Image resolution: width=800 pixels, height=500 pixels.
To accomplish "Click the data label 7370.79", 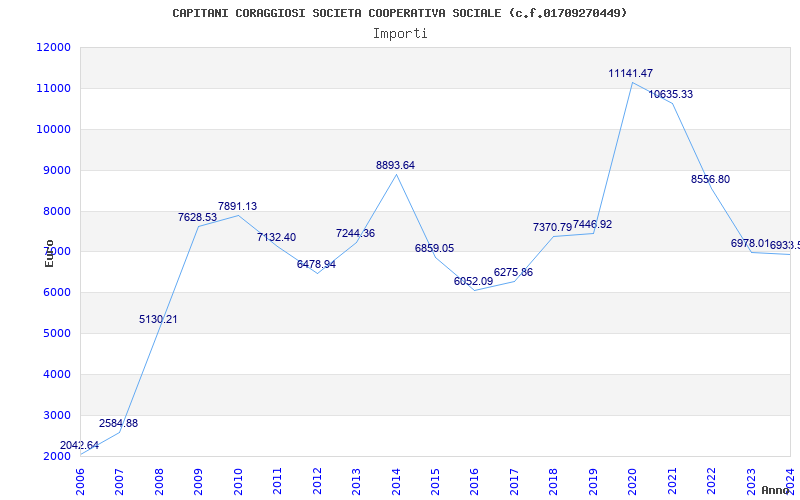I will click(553, 228).
